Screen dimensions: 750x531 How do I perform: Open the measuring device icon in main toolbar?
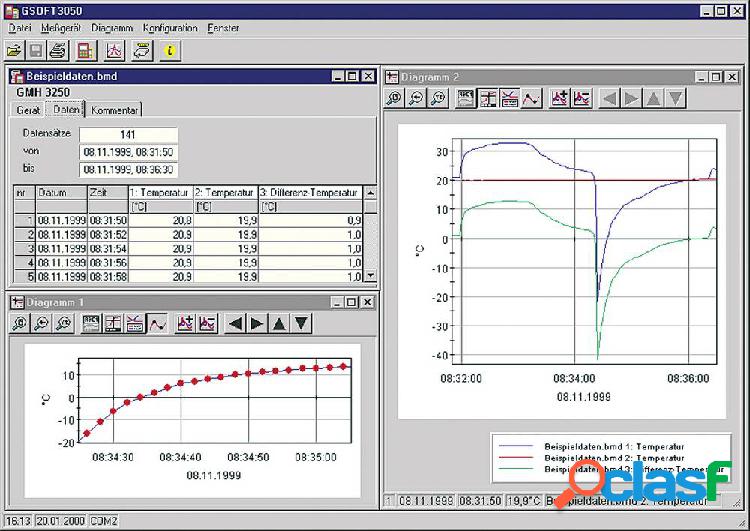coord(86,50)
